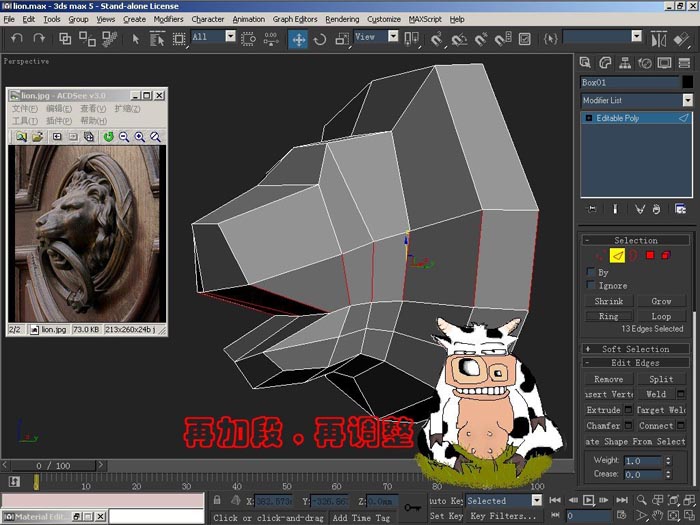Screen dimensions: 700x525
Task: Activate the Select and Scale tool
Action: pyautogui.click(x=342, y=39)
